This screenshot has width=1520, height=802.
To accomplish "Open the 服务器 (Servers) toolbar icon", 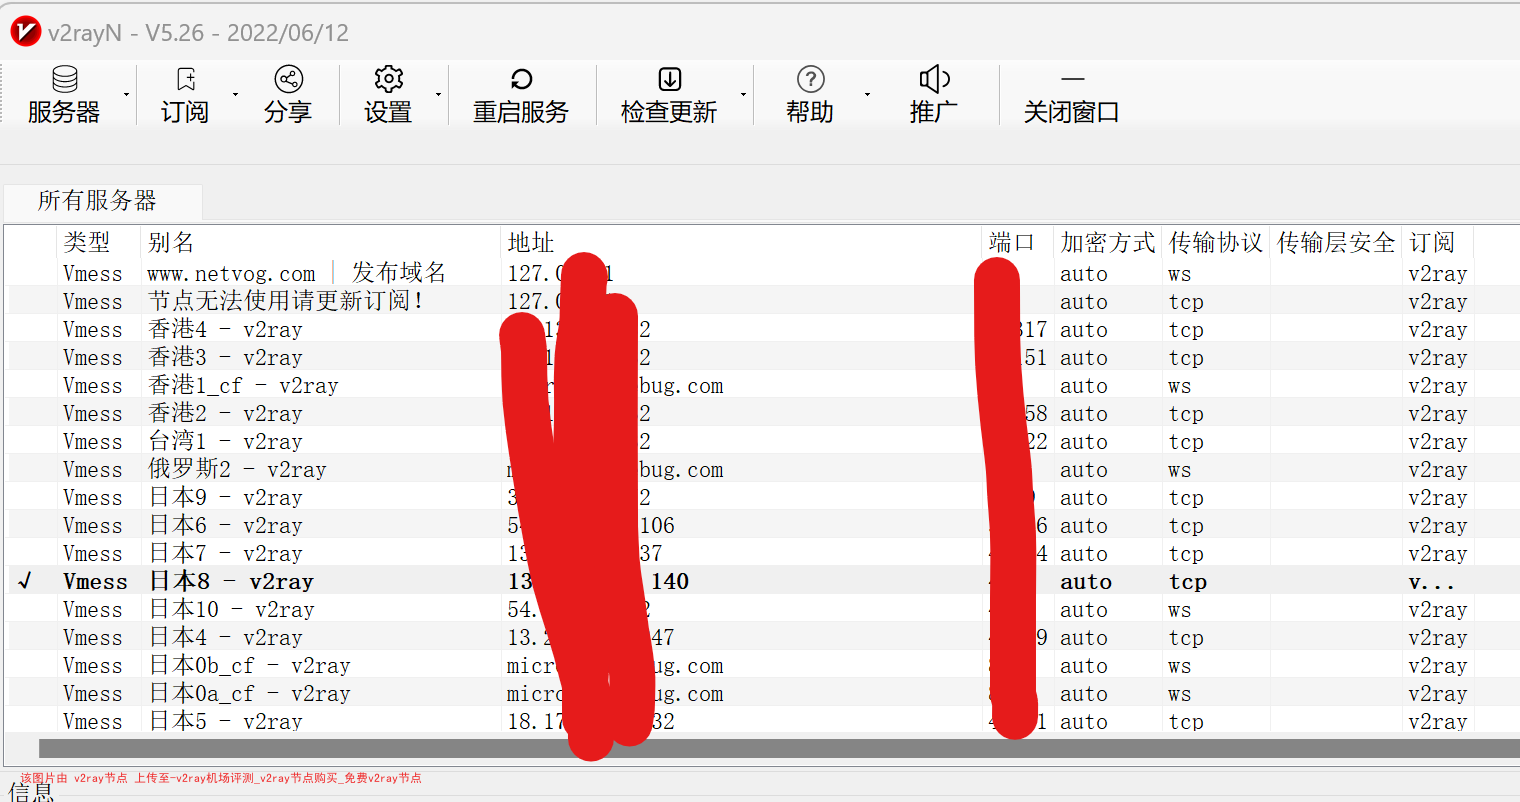I will point(65,80).
